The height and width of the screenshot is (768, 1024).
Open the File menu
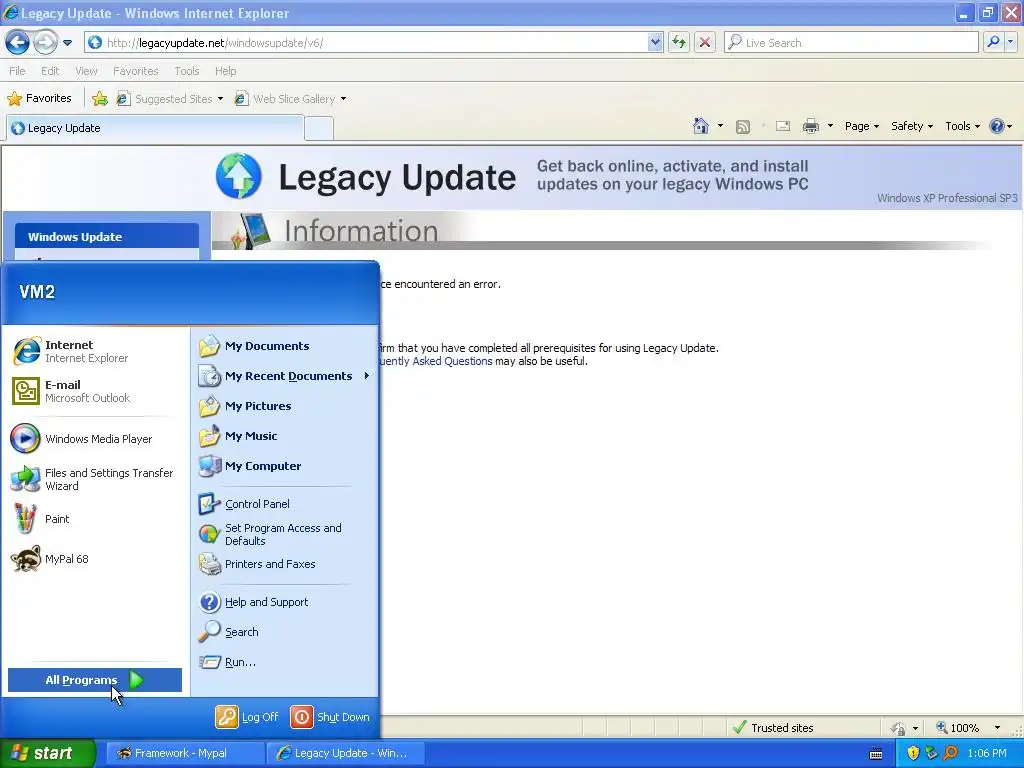[18, 71]
